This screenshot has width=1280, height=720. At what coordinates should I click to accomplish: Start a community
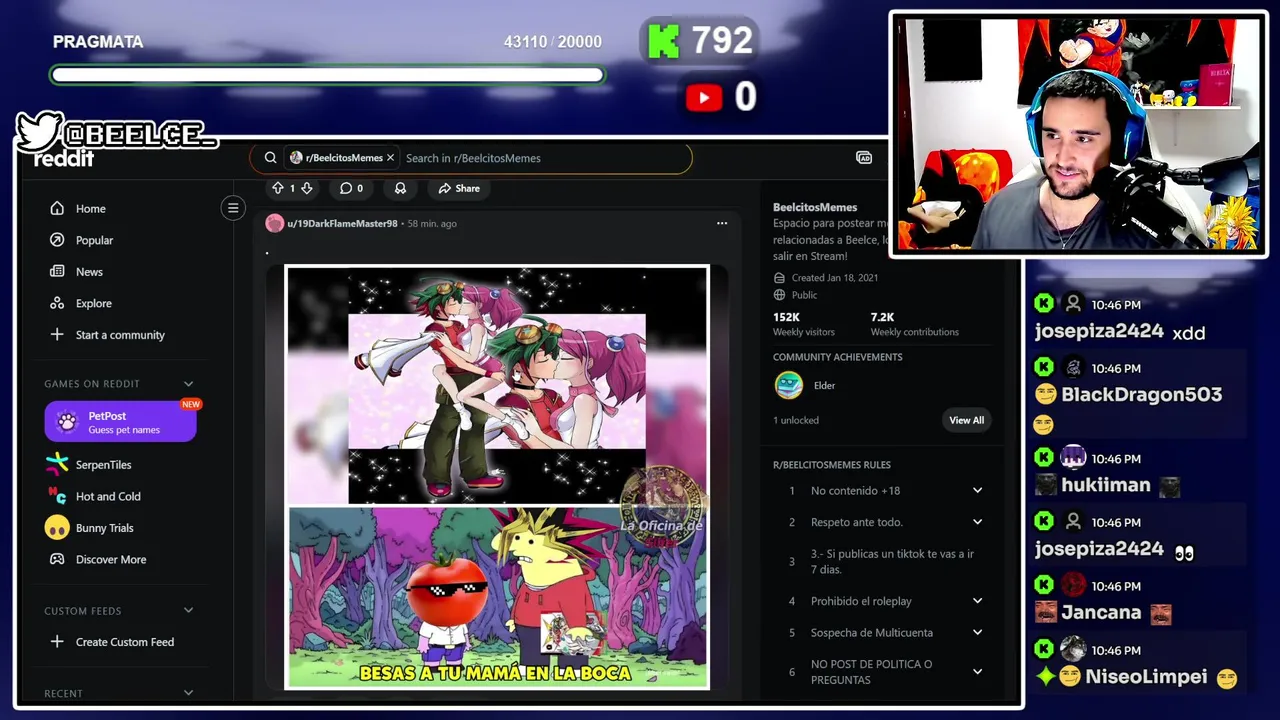click(x=120, y=335)
